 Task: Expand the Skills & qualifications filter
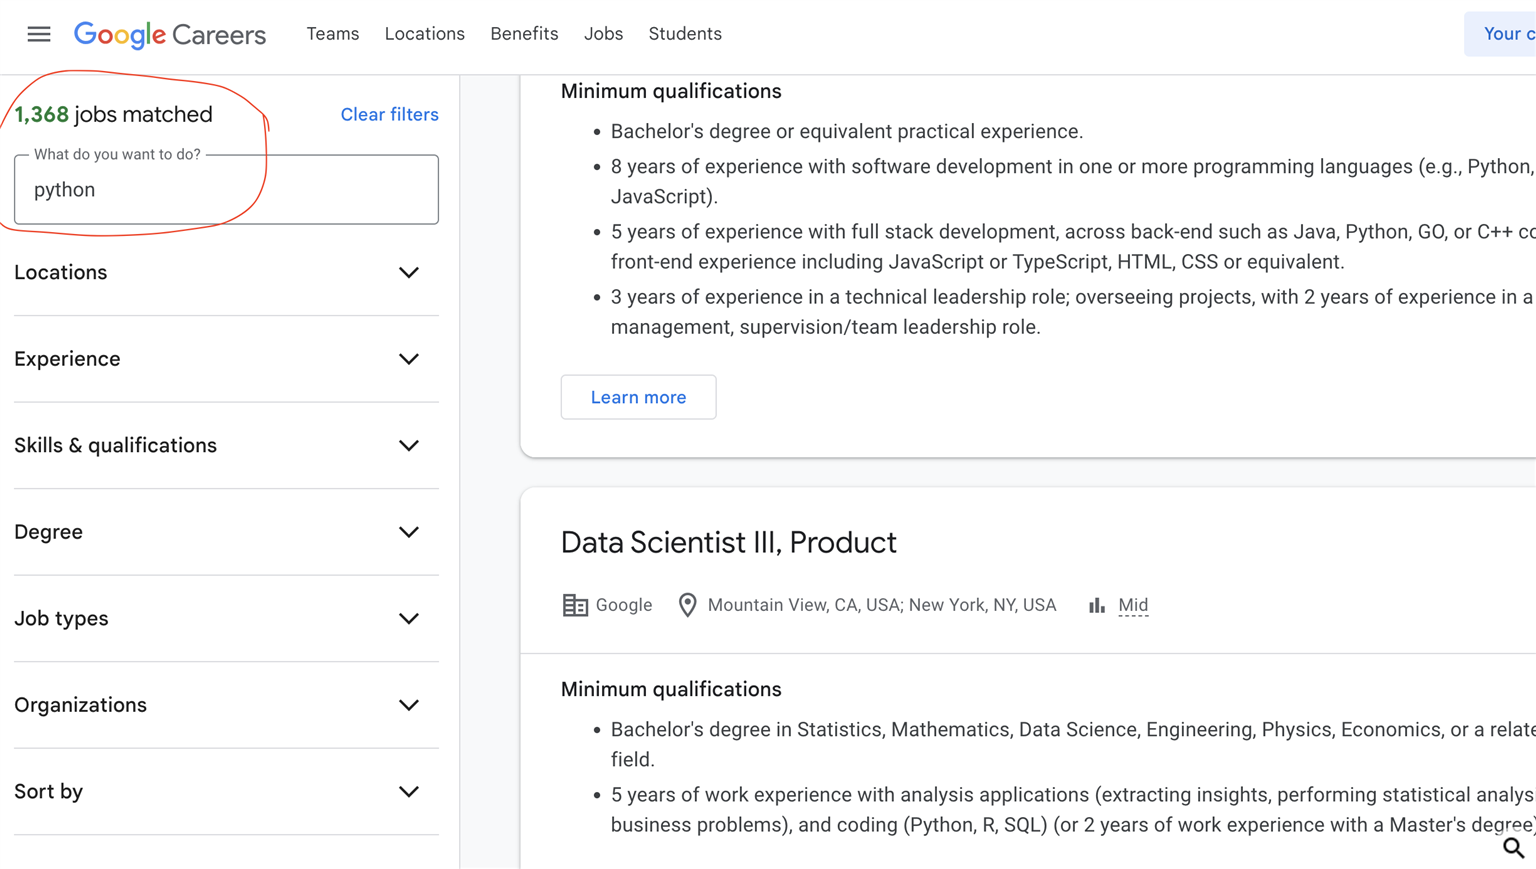[x=226, y=446]
